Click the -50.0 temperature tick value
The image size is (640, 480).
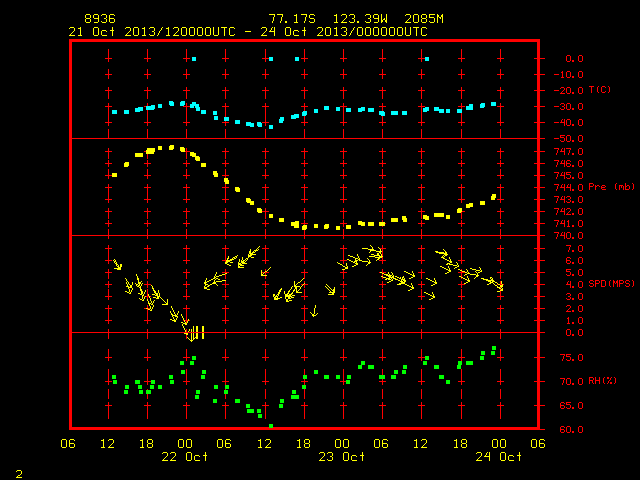click(x=569, y=138)
